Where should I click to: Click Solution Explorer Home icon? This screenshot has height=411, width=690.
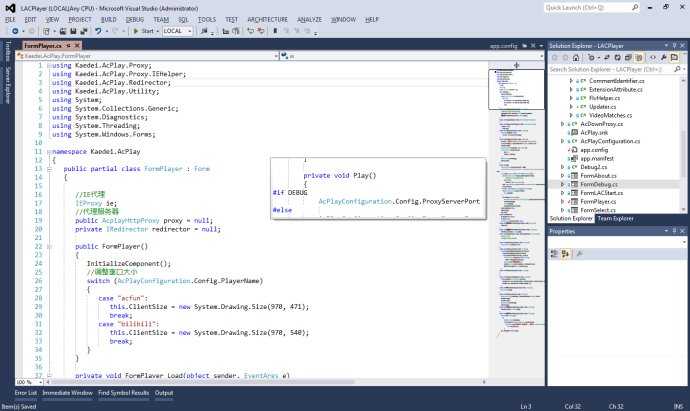576,58
